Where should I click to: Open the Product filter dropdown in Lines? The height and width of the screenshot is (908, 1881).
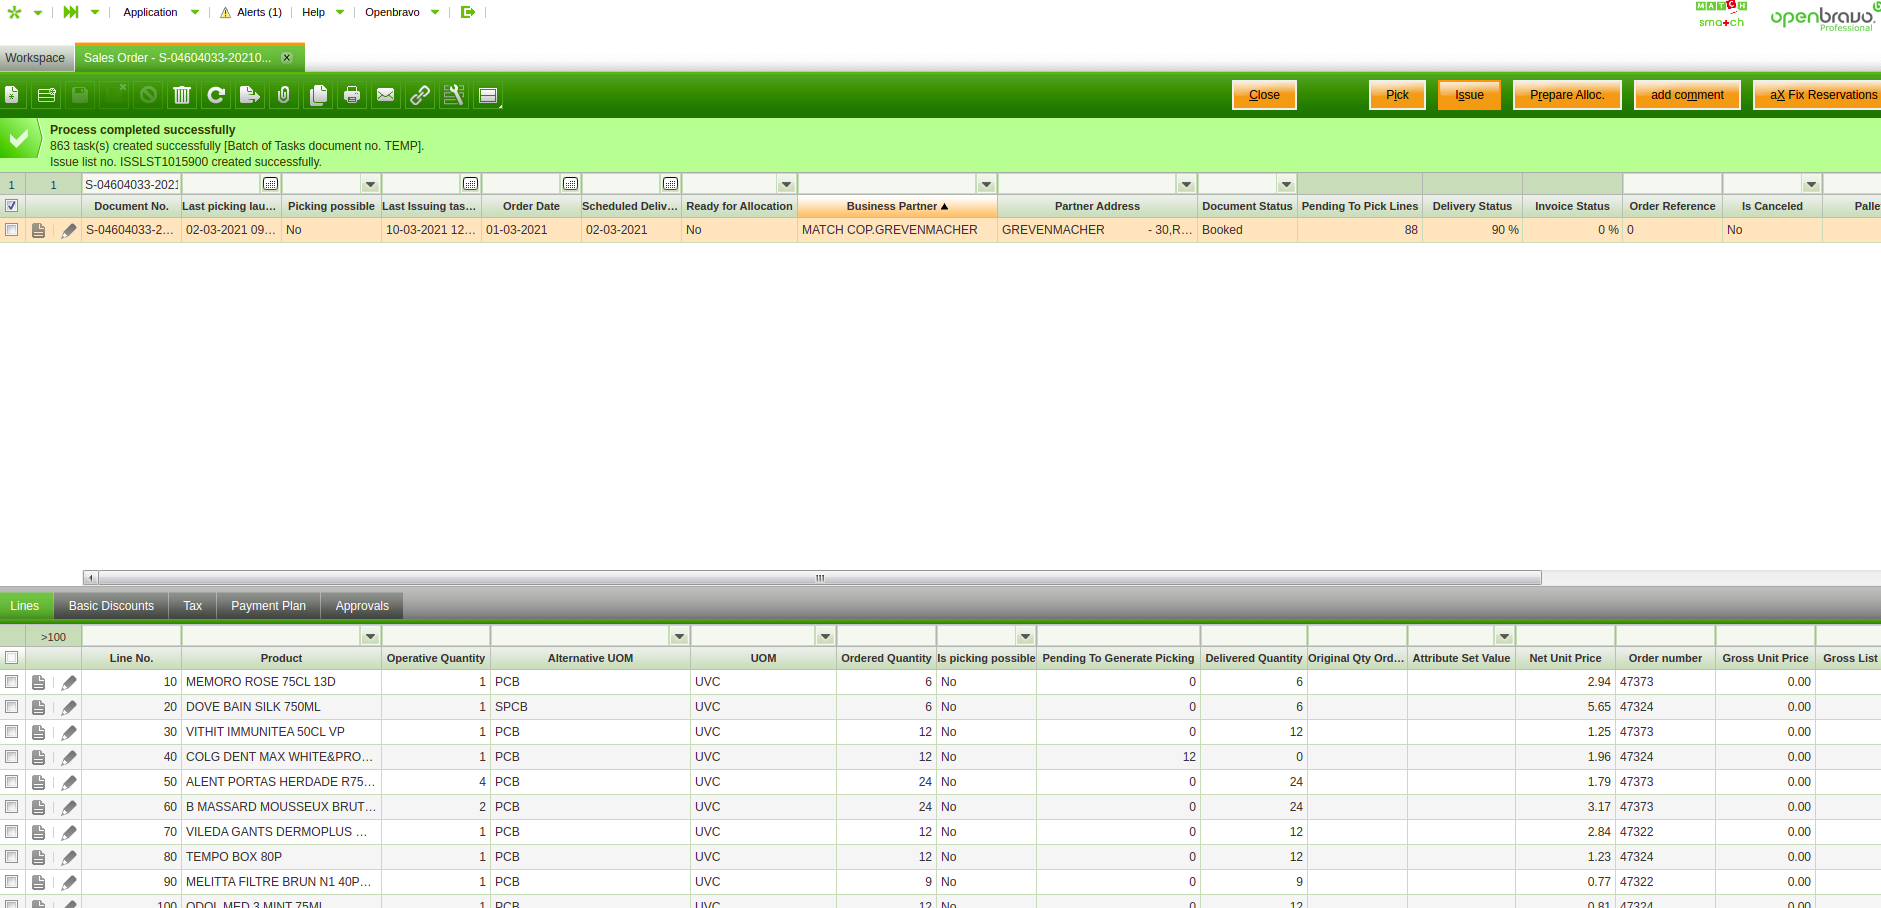(370, 636)
